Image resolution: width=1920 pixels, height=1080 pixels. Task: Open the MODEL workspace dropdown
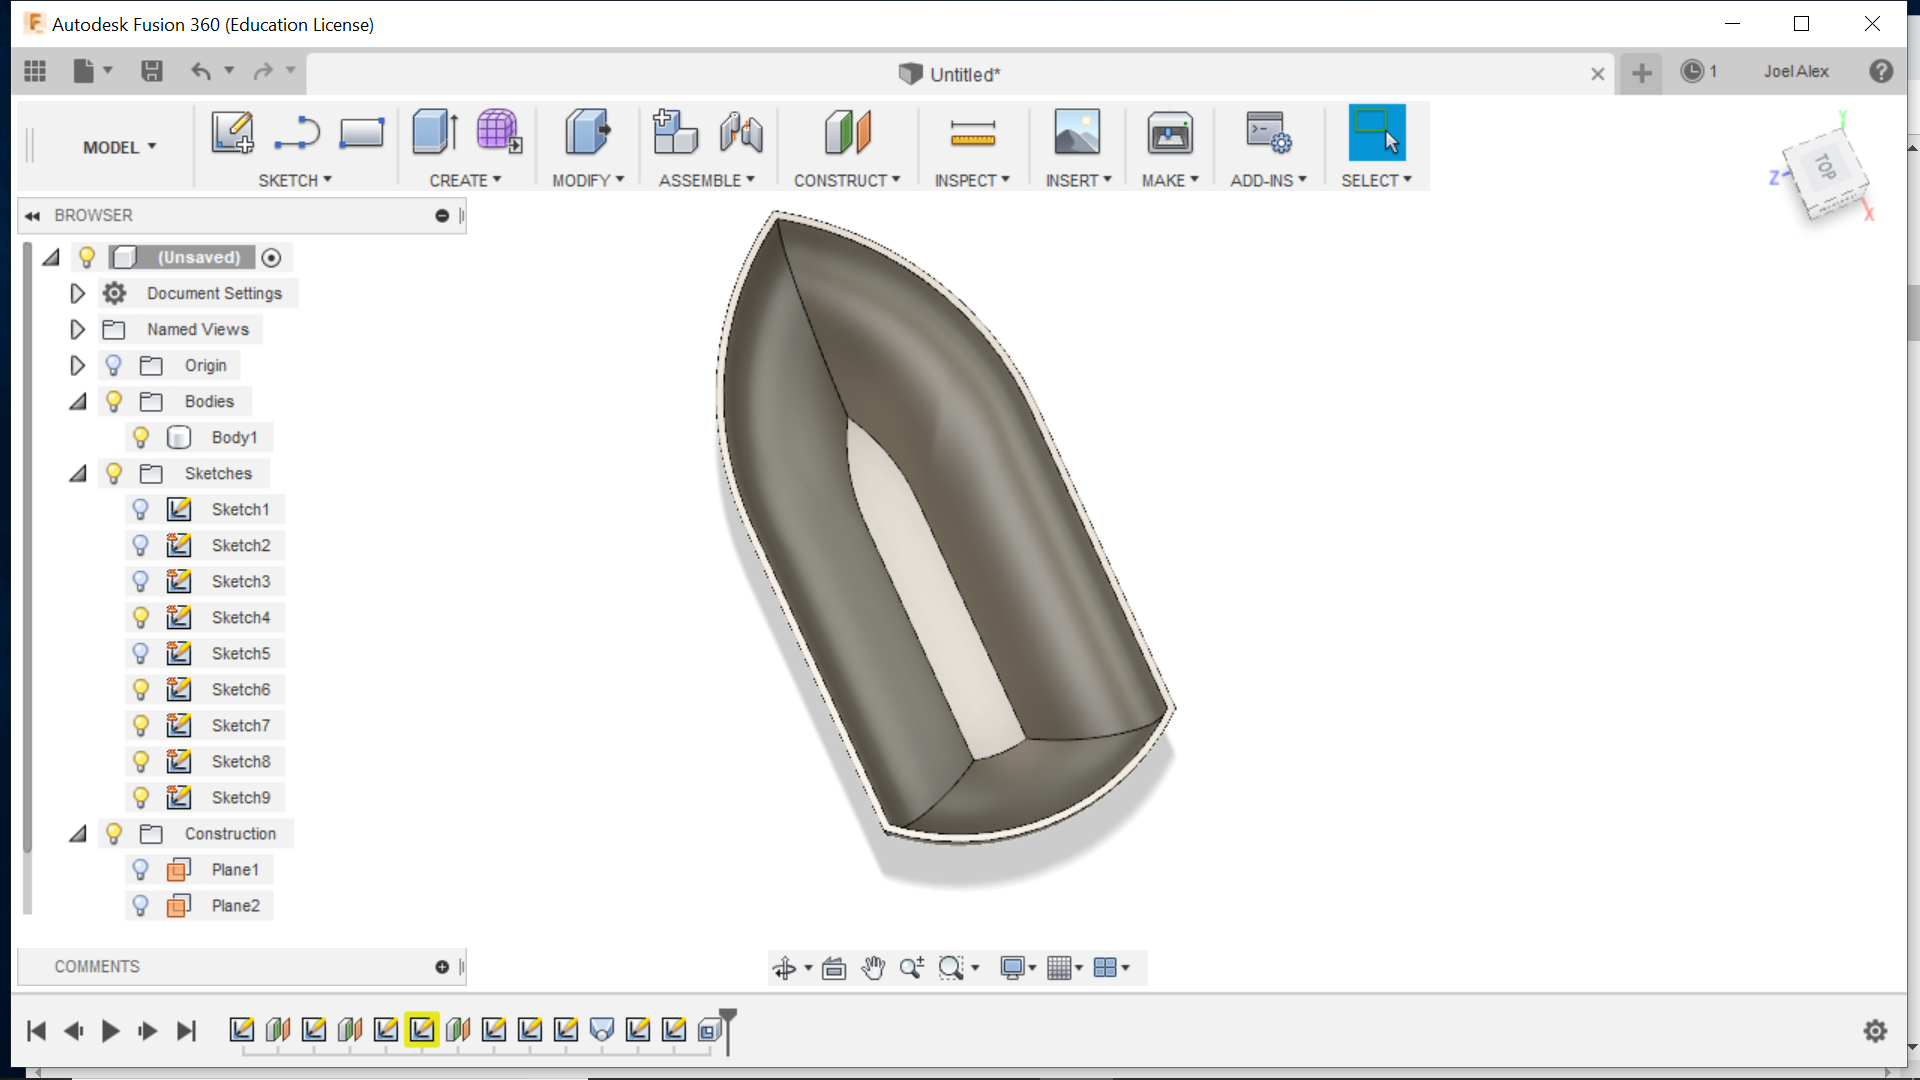pyautogui.click(x=119, y=147)
